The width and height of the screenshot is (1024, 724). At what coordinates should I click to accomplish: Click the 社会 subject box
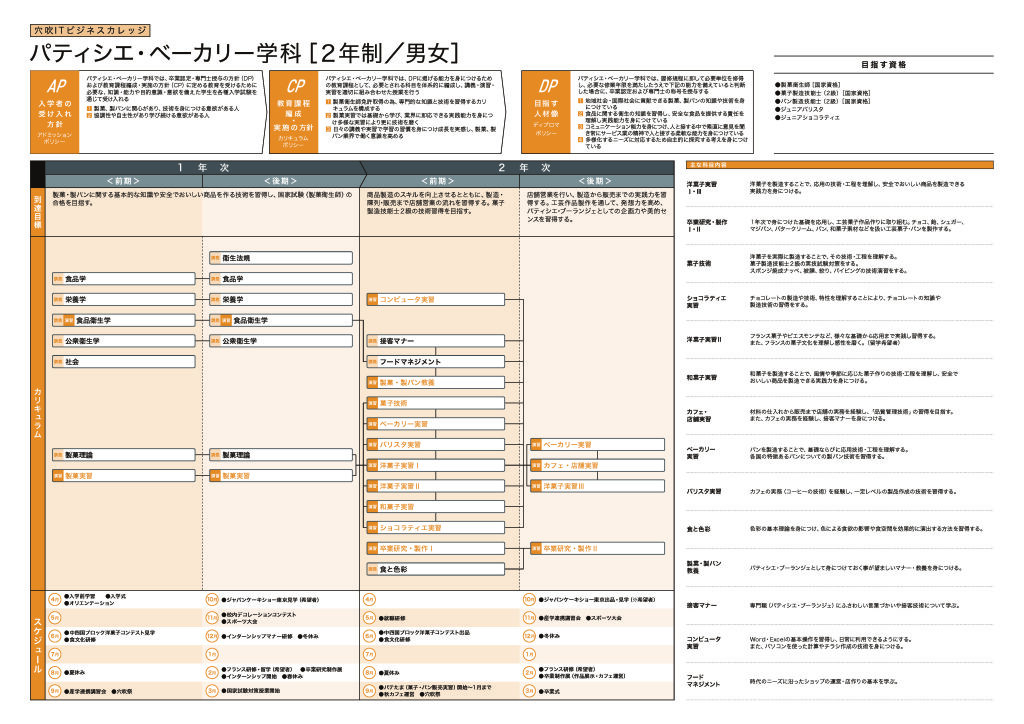coord(123,362)
